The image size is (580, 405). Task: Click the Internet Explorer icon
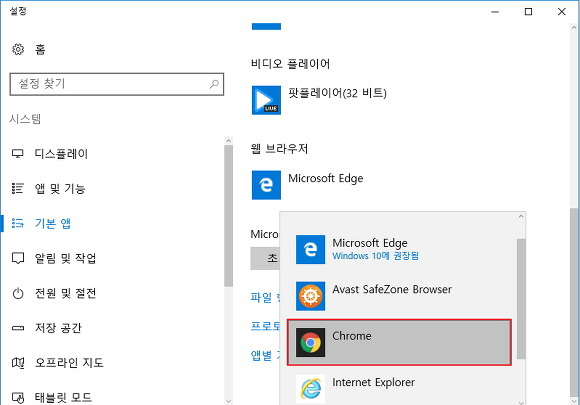[x=310, y=389]
